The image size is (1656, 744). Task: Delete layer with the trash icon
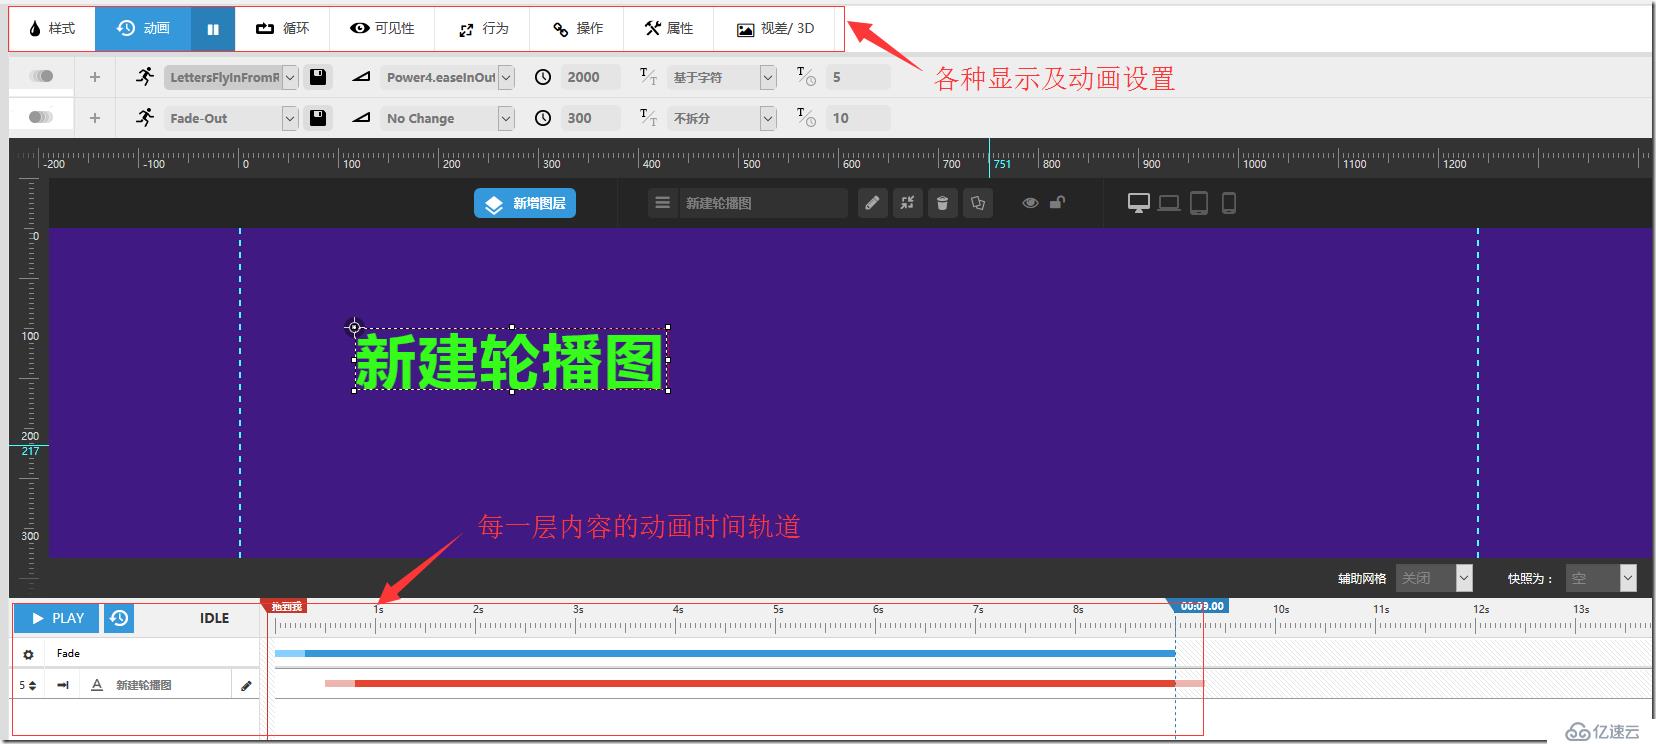click(x=942, y=203)
